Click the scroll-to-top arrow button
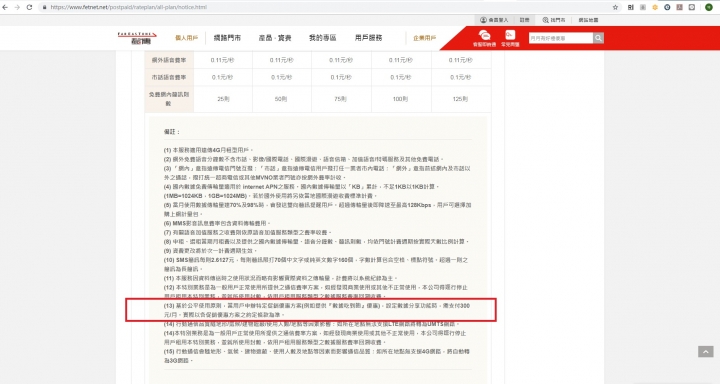 click(x=706, y=352)
